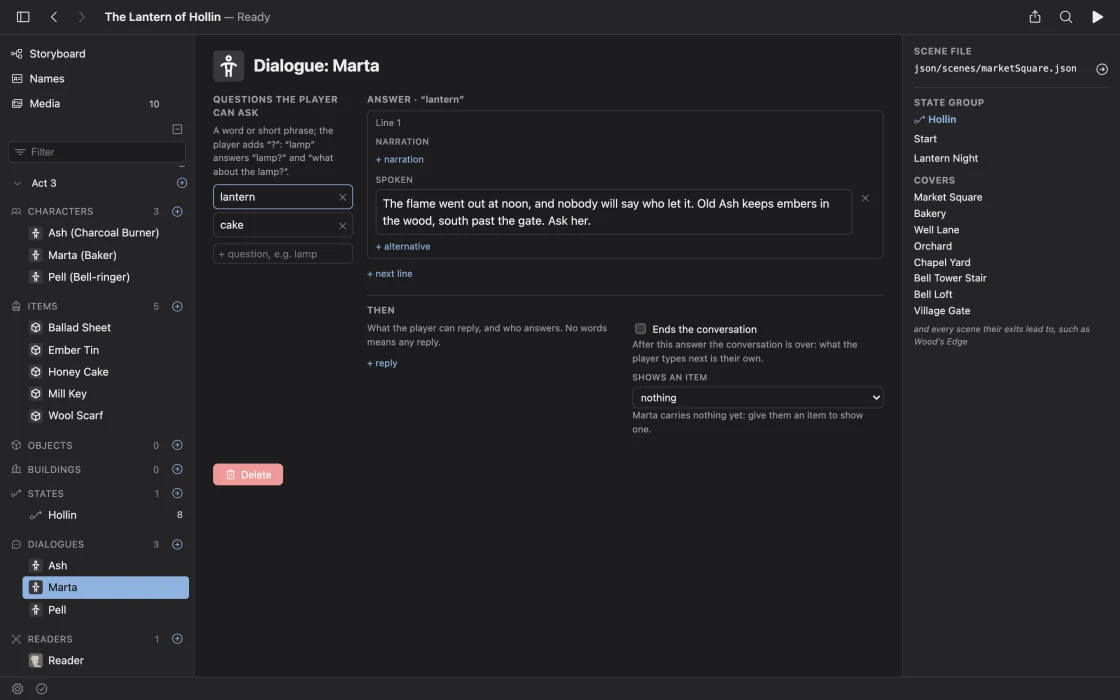
Task: Click Bakery under Covers
Action: (929, 214)
